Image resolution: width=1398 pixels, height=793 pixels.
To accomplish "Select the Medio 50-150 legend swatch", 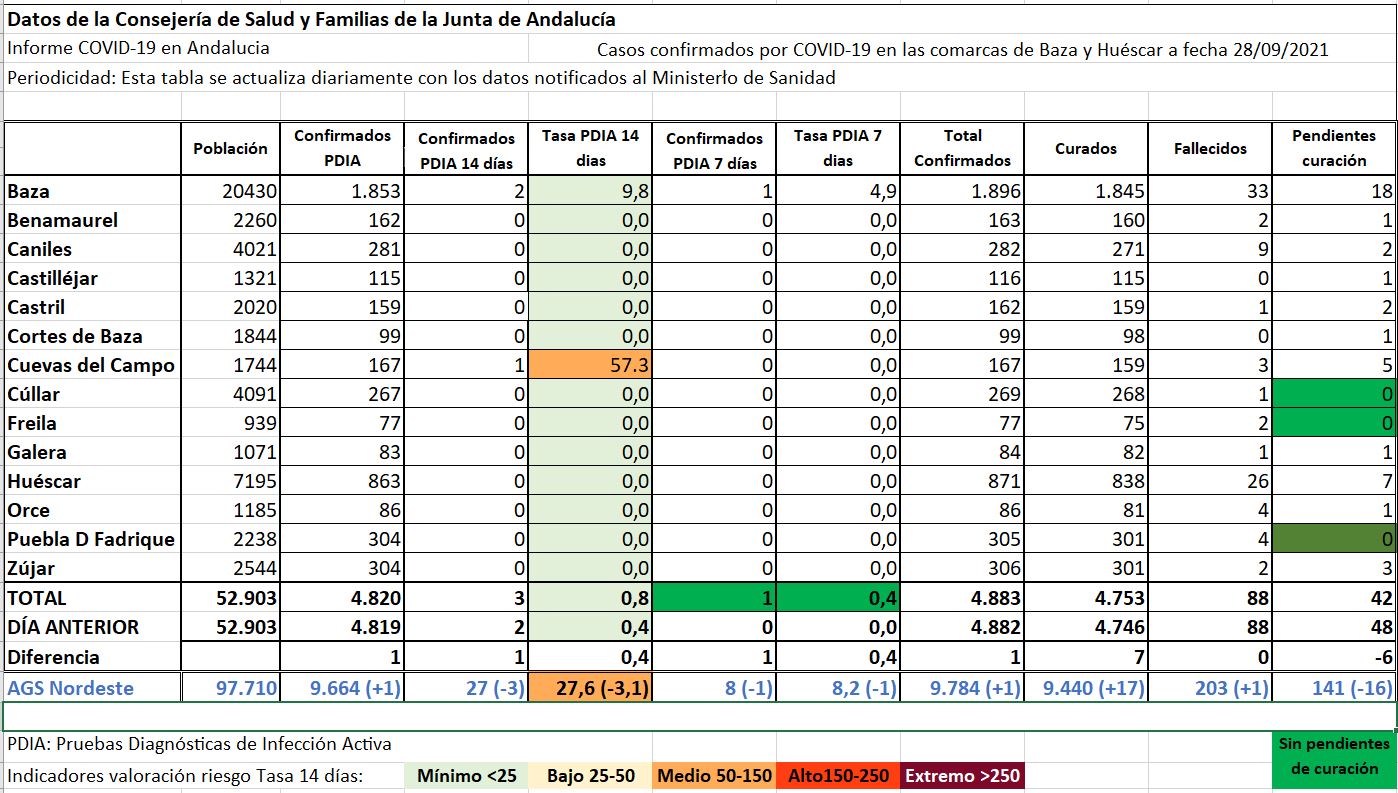I will point(716,776).
